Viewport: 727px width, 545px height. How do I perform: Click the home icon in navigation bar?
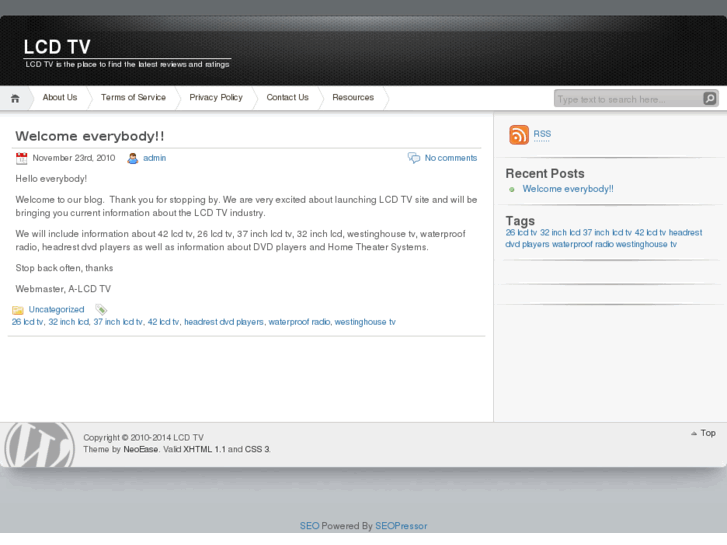pyautogui.click(x=15, y=98)
